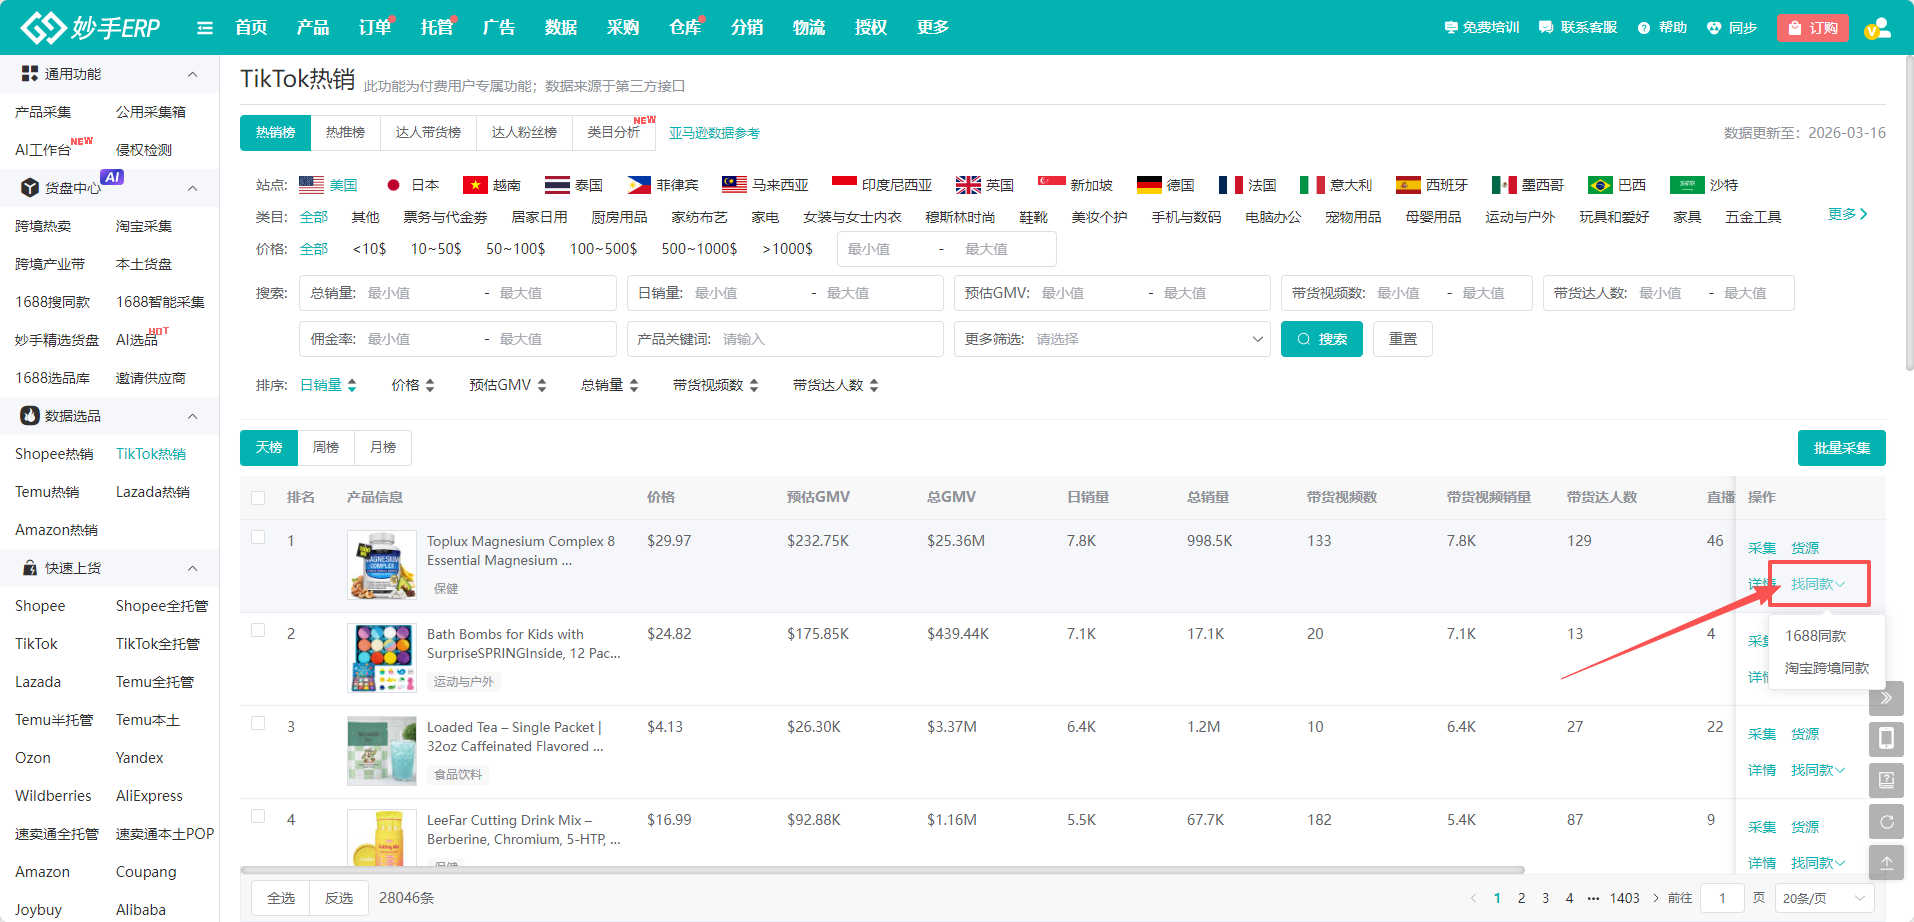Screen dimensions: 1914x922
Task: Click the 同步 sync icon
Action: point(1714,28)
